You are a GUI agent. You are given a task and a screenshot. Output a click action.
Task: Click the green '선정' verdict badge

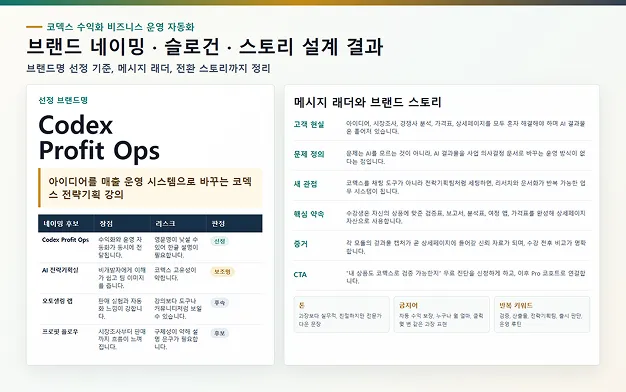coord(220,241)
